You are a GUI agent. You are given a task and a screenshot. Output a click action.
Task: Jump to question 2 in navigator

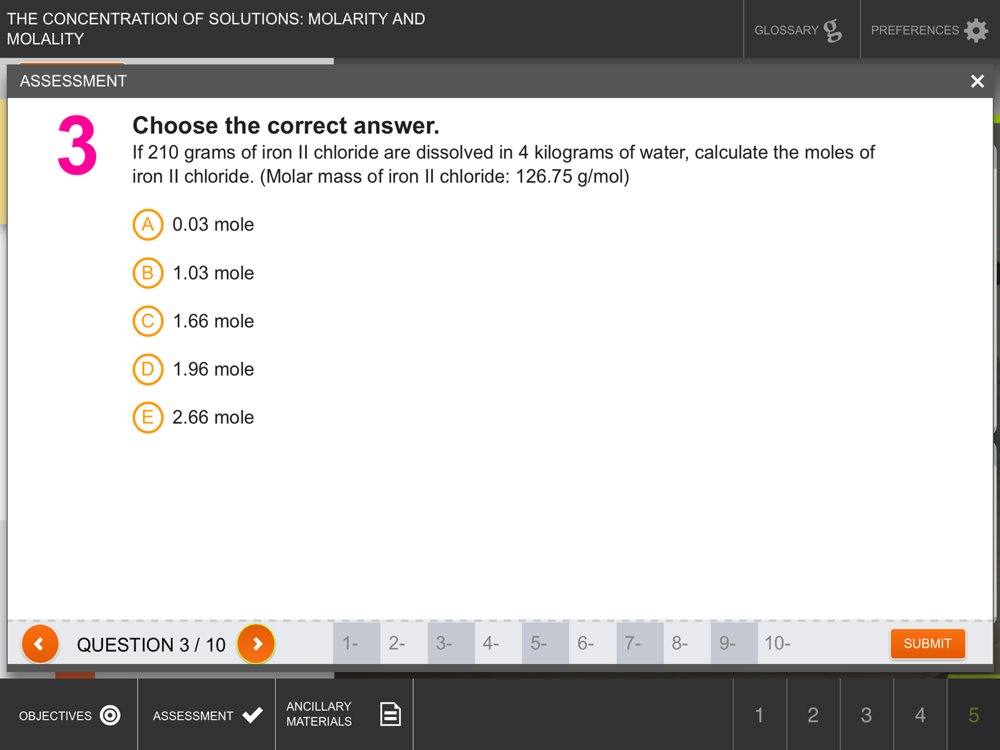click(x=404, y=643)
